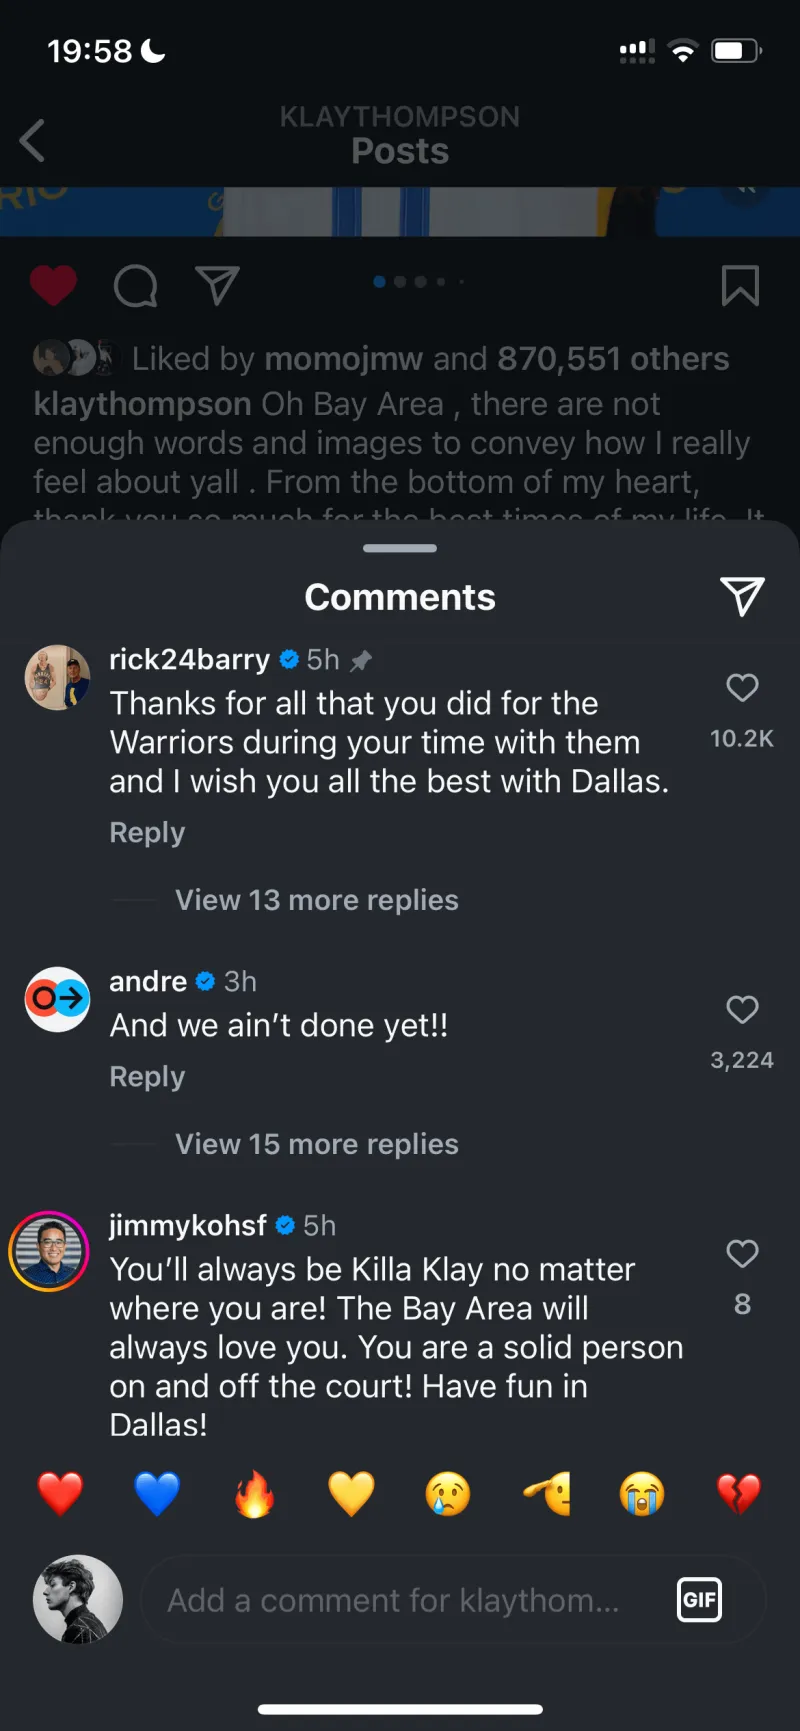Tap the share icon below the post

pyautogui.click(x=217, y=286)
